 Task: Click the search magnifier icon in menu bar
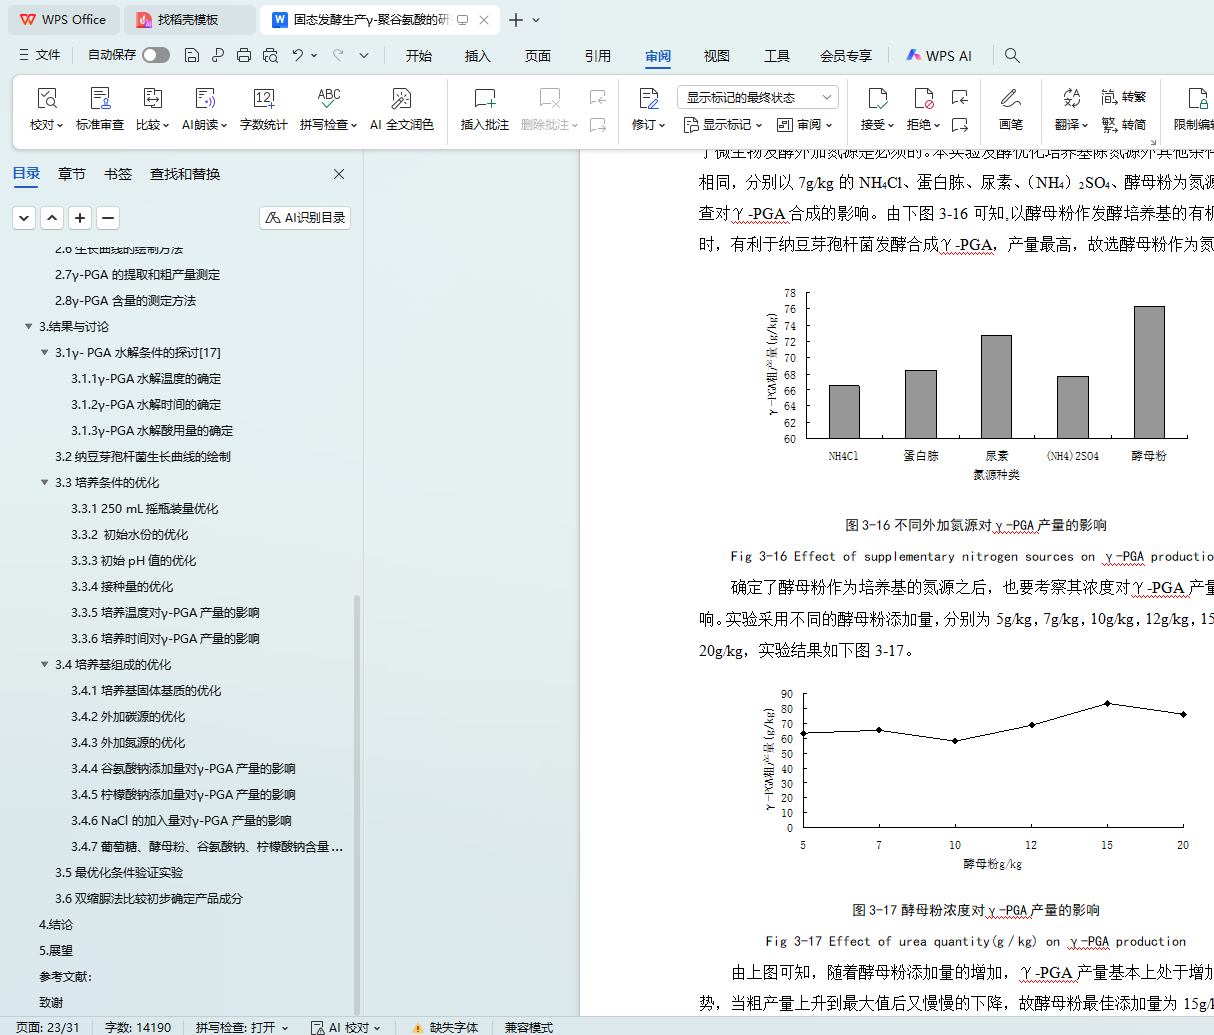(x=1012, y=55)
